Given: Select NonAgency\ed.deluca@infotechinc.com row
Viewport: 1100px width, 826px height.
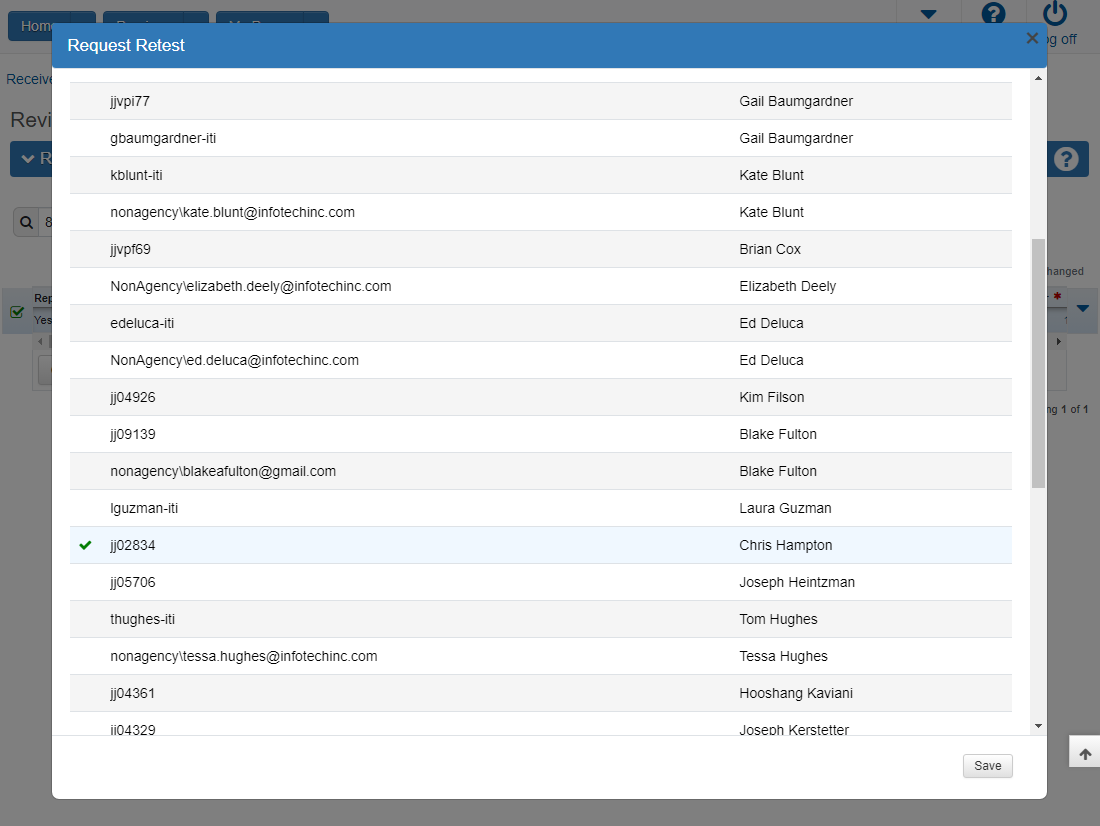Looking at the screenshot, I should (x=541, y=360).
